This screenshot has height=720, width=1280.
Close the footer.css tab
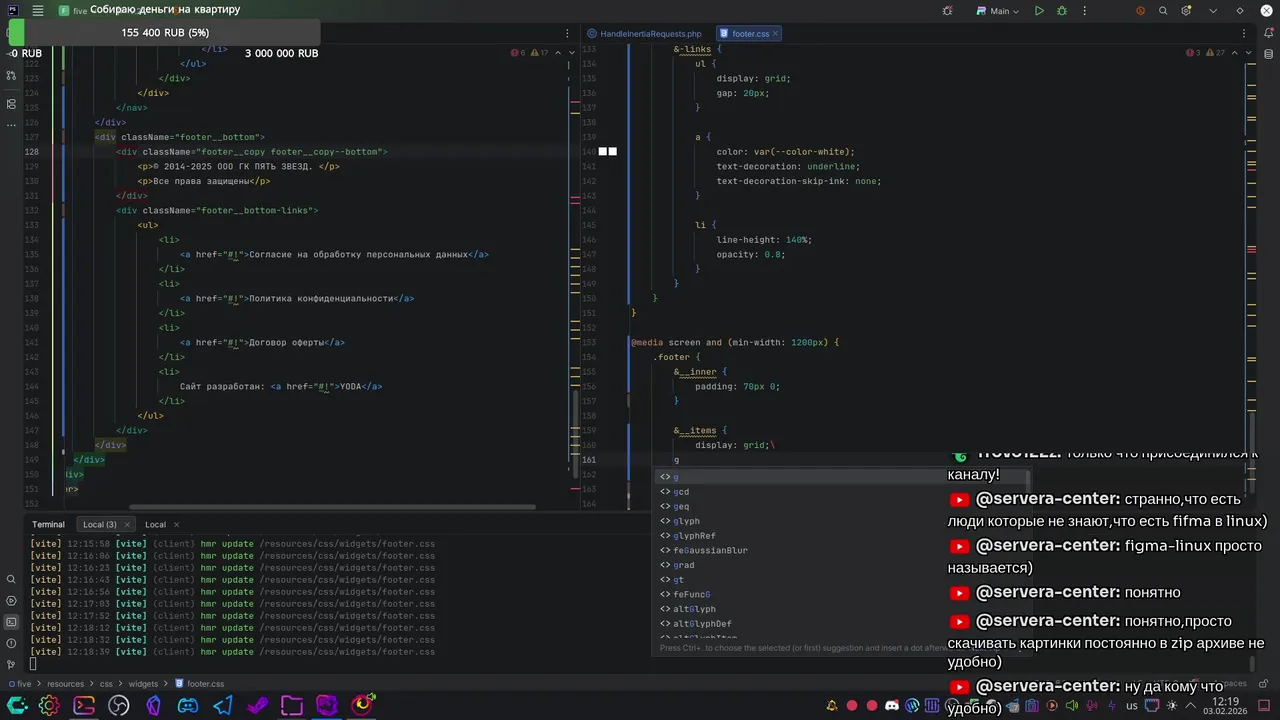tap(775, 33)
